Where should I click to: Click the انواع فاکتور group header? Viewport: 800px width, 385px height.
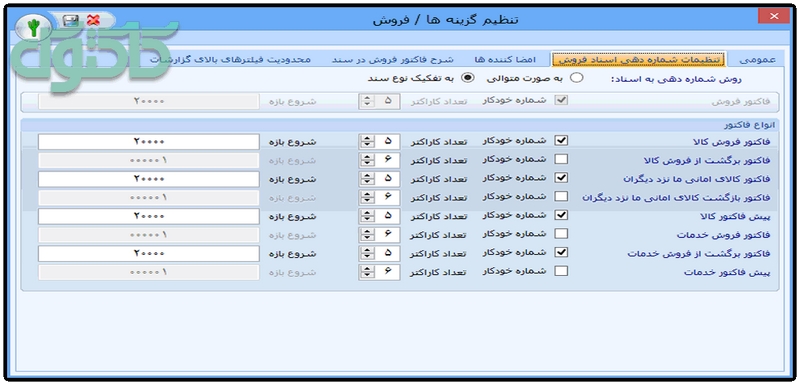(x=749, y=125)
